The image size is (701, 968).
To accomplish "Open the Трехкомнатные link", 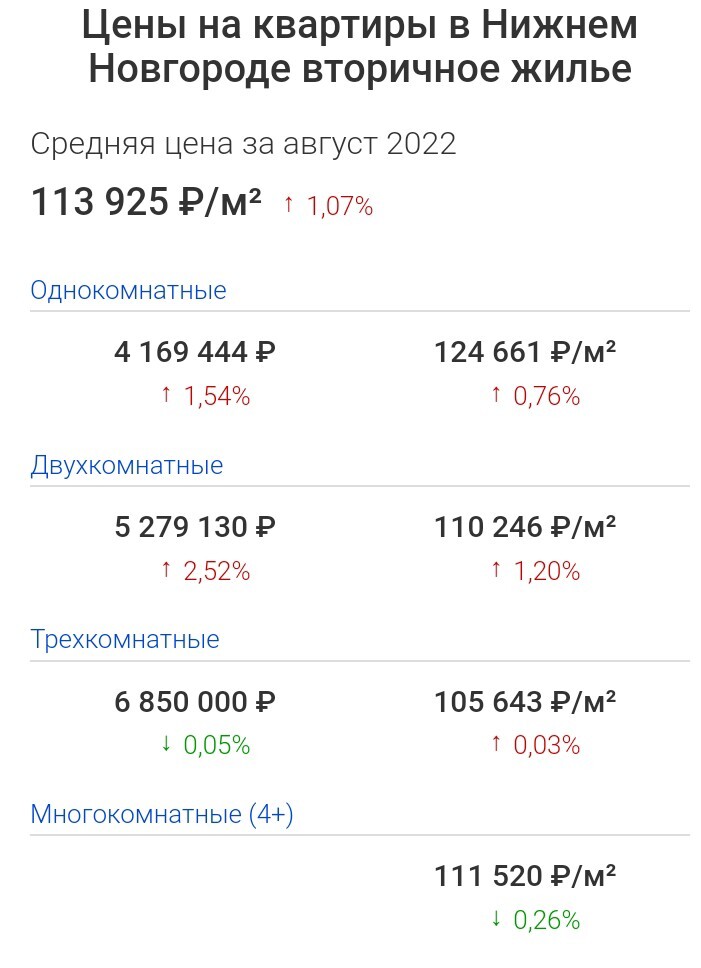I will [x=125, y=639].
